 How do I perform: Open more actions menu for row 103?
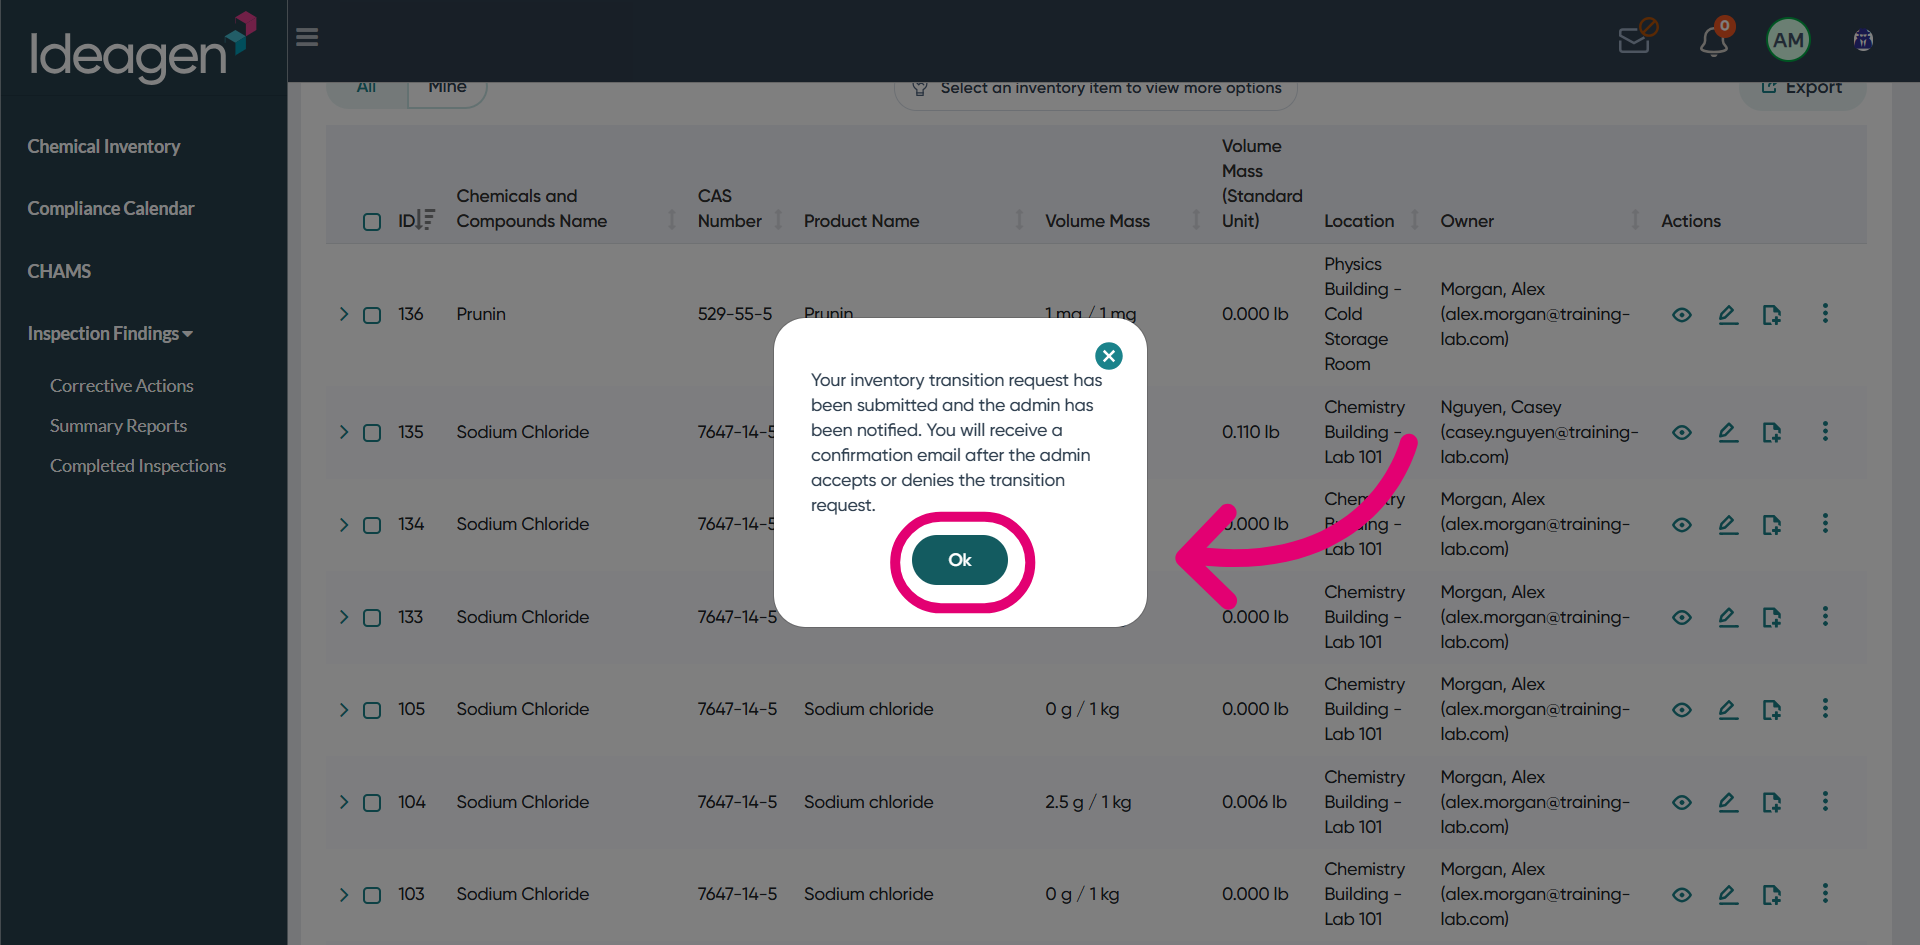(1825, 894)
